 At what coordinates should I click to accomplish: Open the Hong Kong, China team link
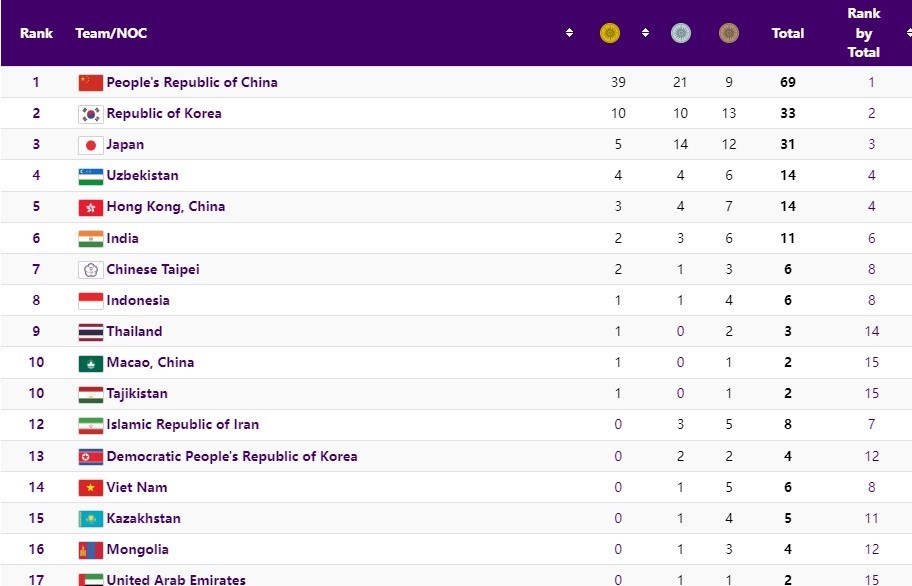coord(165,207)
